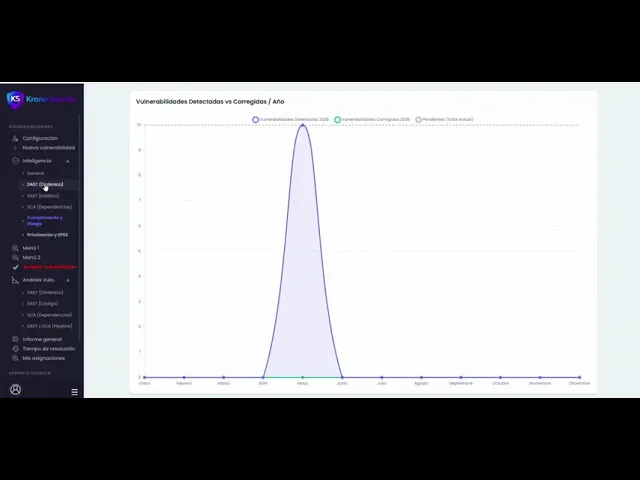This screenshot has width=640, height=480.
Task: Open Cumplimiento y Riesgo submenu item
Action: 44,221
